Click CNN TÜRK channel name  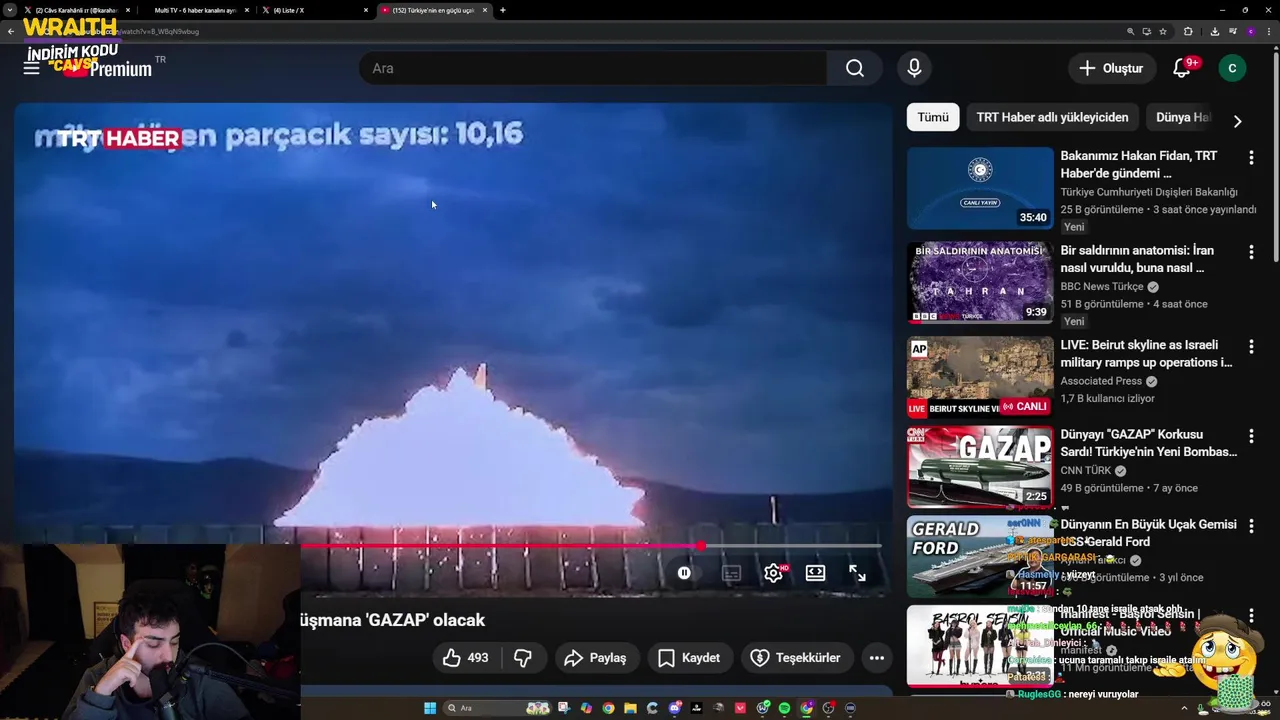pyautogui.click(x=1085, y=471)
